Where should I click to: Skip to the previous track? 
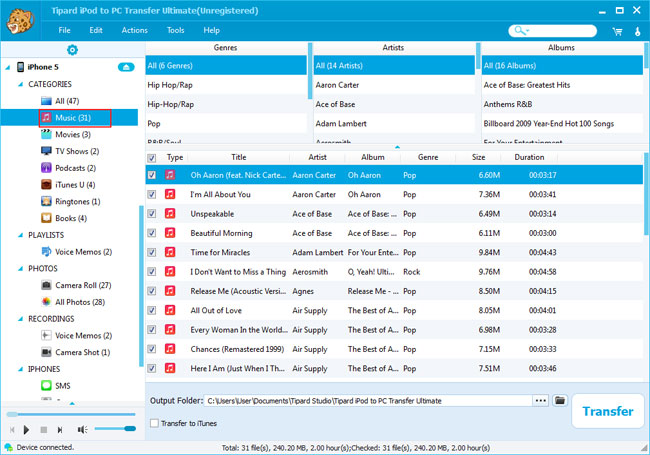coord(12,430)
